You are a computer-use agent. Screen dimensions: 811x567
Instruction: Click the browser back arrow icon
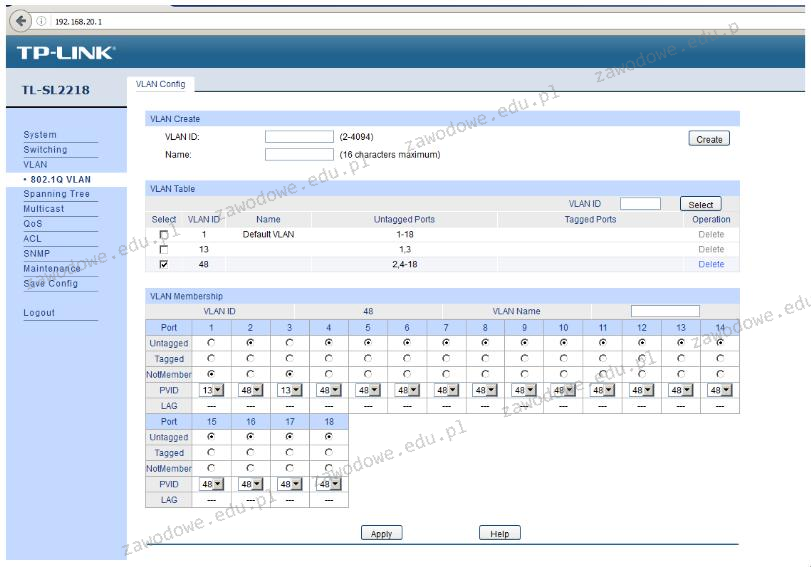[x=20, y=21]
